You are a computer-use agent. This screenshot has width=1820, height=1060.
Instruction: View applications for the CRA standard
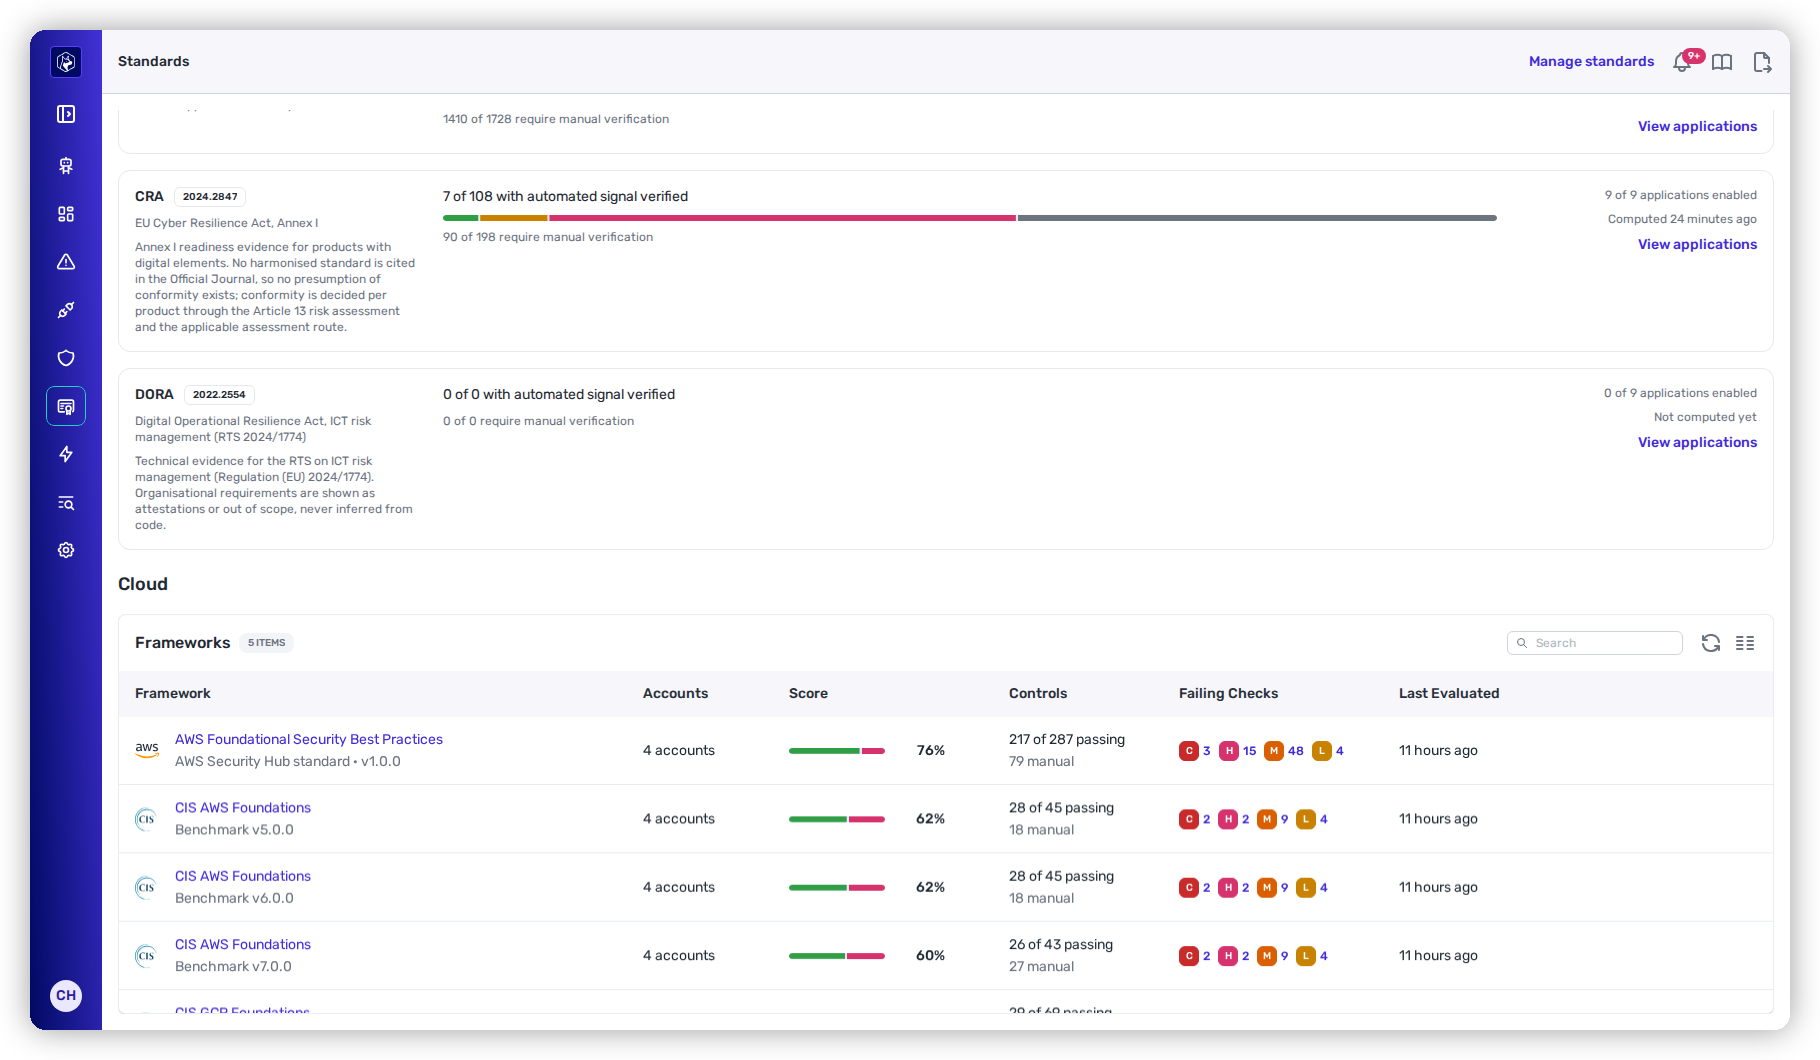pyautogui.click(x=1697, y=244)
